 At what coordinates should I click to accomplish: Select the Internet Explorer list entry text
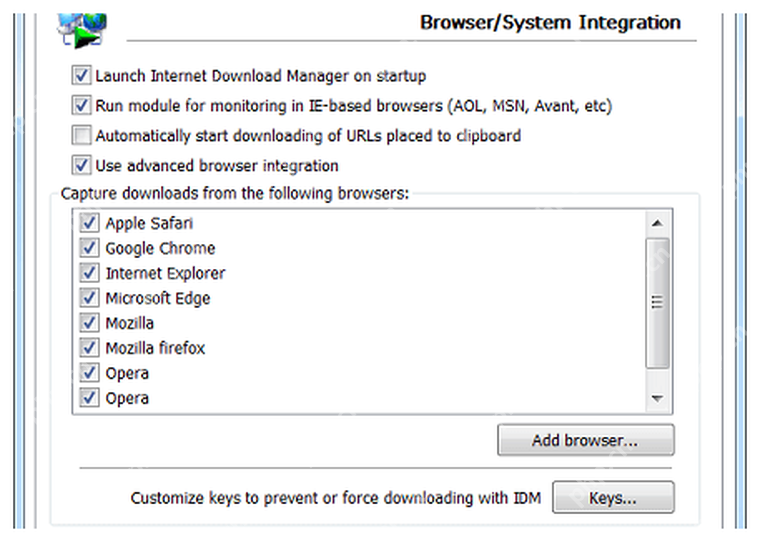(165, 273)
